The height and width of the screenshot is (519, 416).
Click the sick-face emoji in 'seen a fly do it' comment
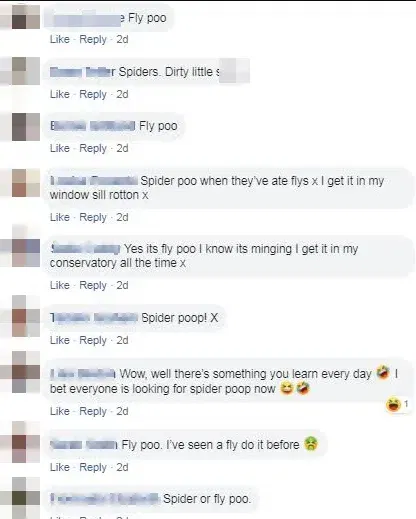tap(311, 444)
